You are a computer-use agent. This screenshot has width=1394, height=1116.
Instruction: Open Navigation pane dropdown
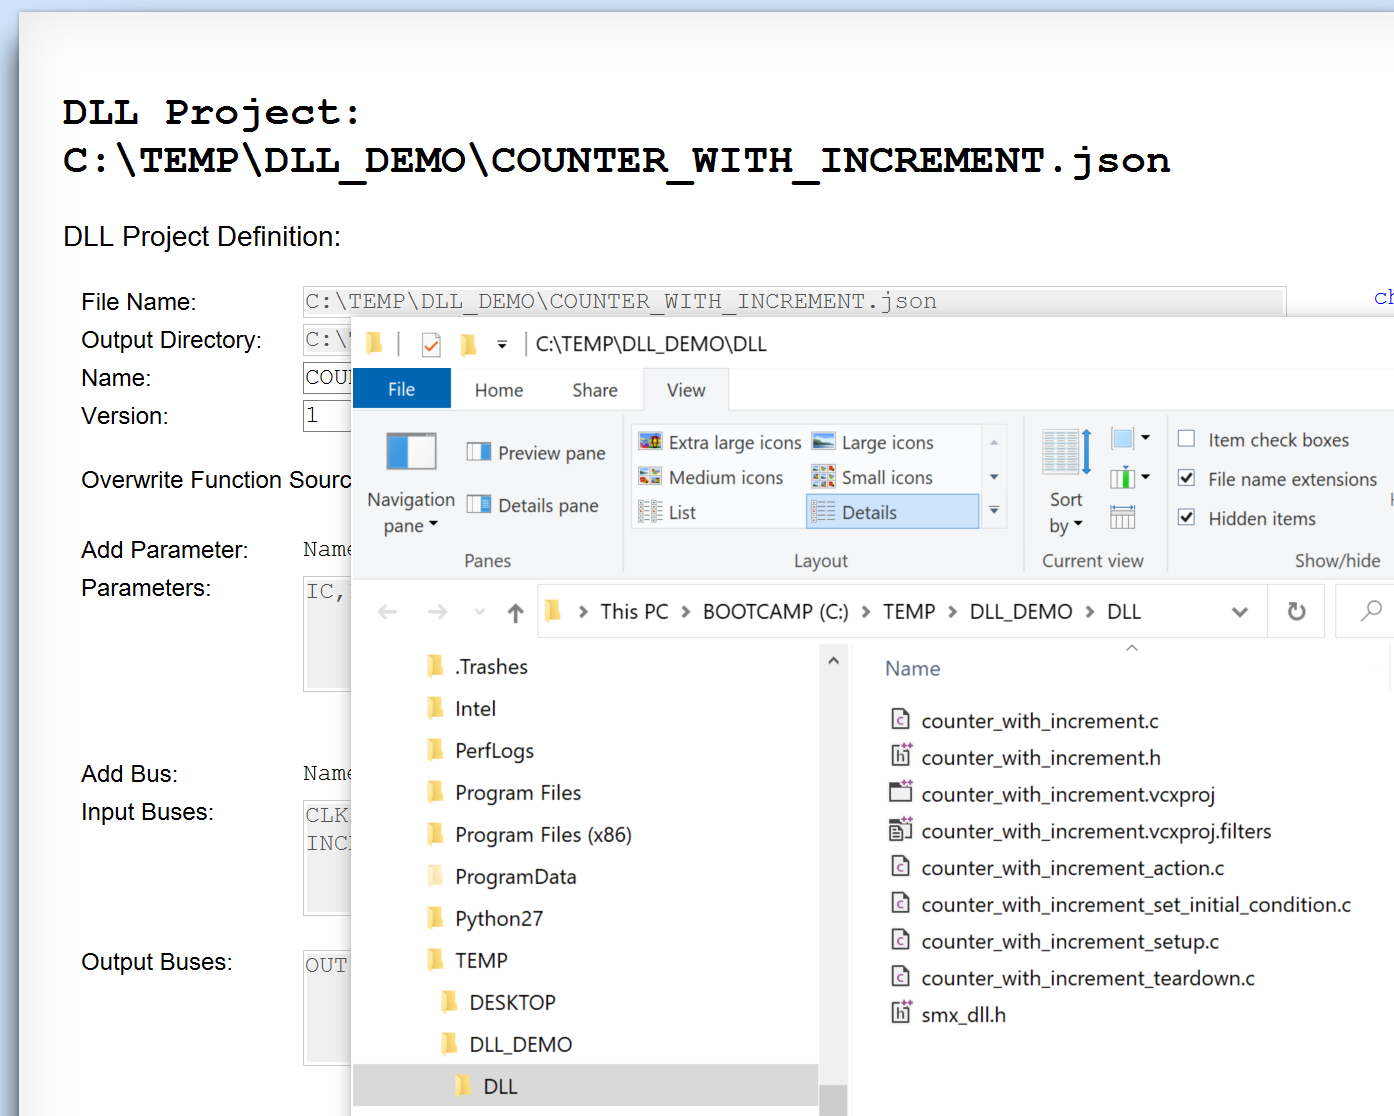[411, 512]
